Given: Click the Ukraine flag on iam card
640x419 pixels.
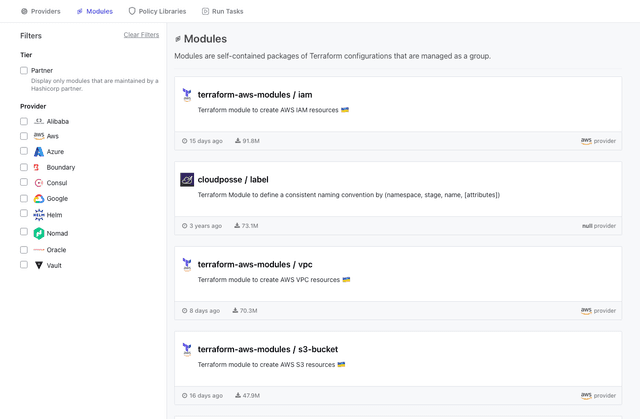Looking at the screenshot, I should click(x=345, y=110).
